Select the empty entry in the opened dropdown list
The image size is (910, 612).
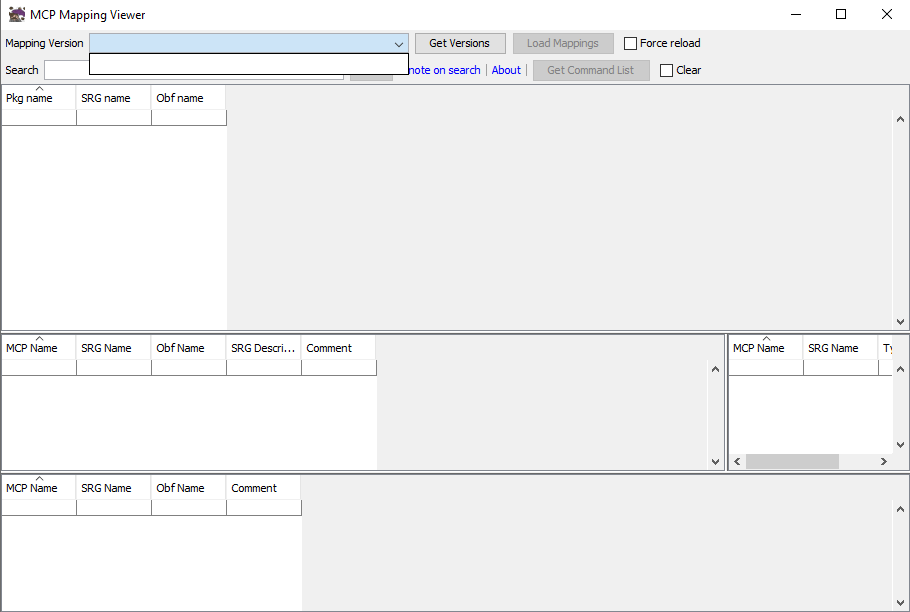tap(248, 64)
